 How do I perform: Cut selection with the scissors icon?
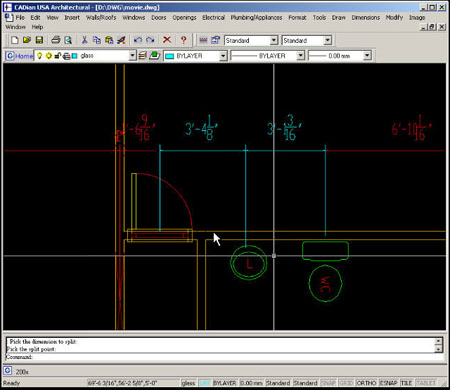pos(84,40)
